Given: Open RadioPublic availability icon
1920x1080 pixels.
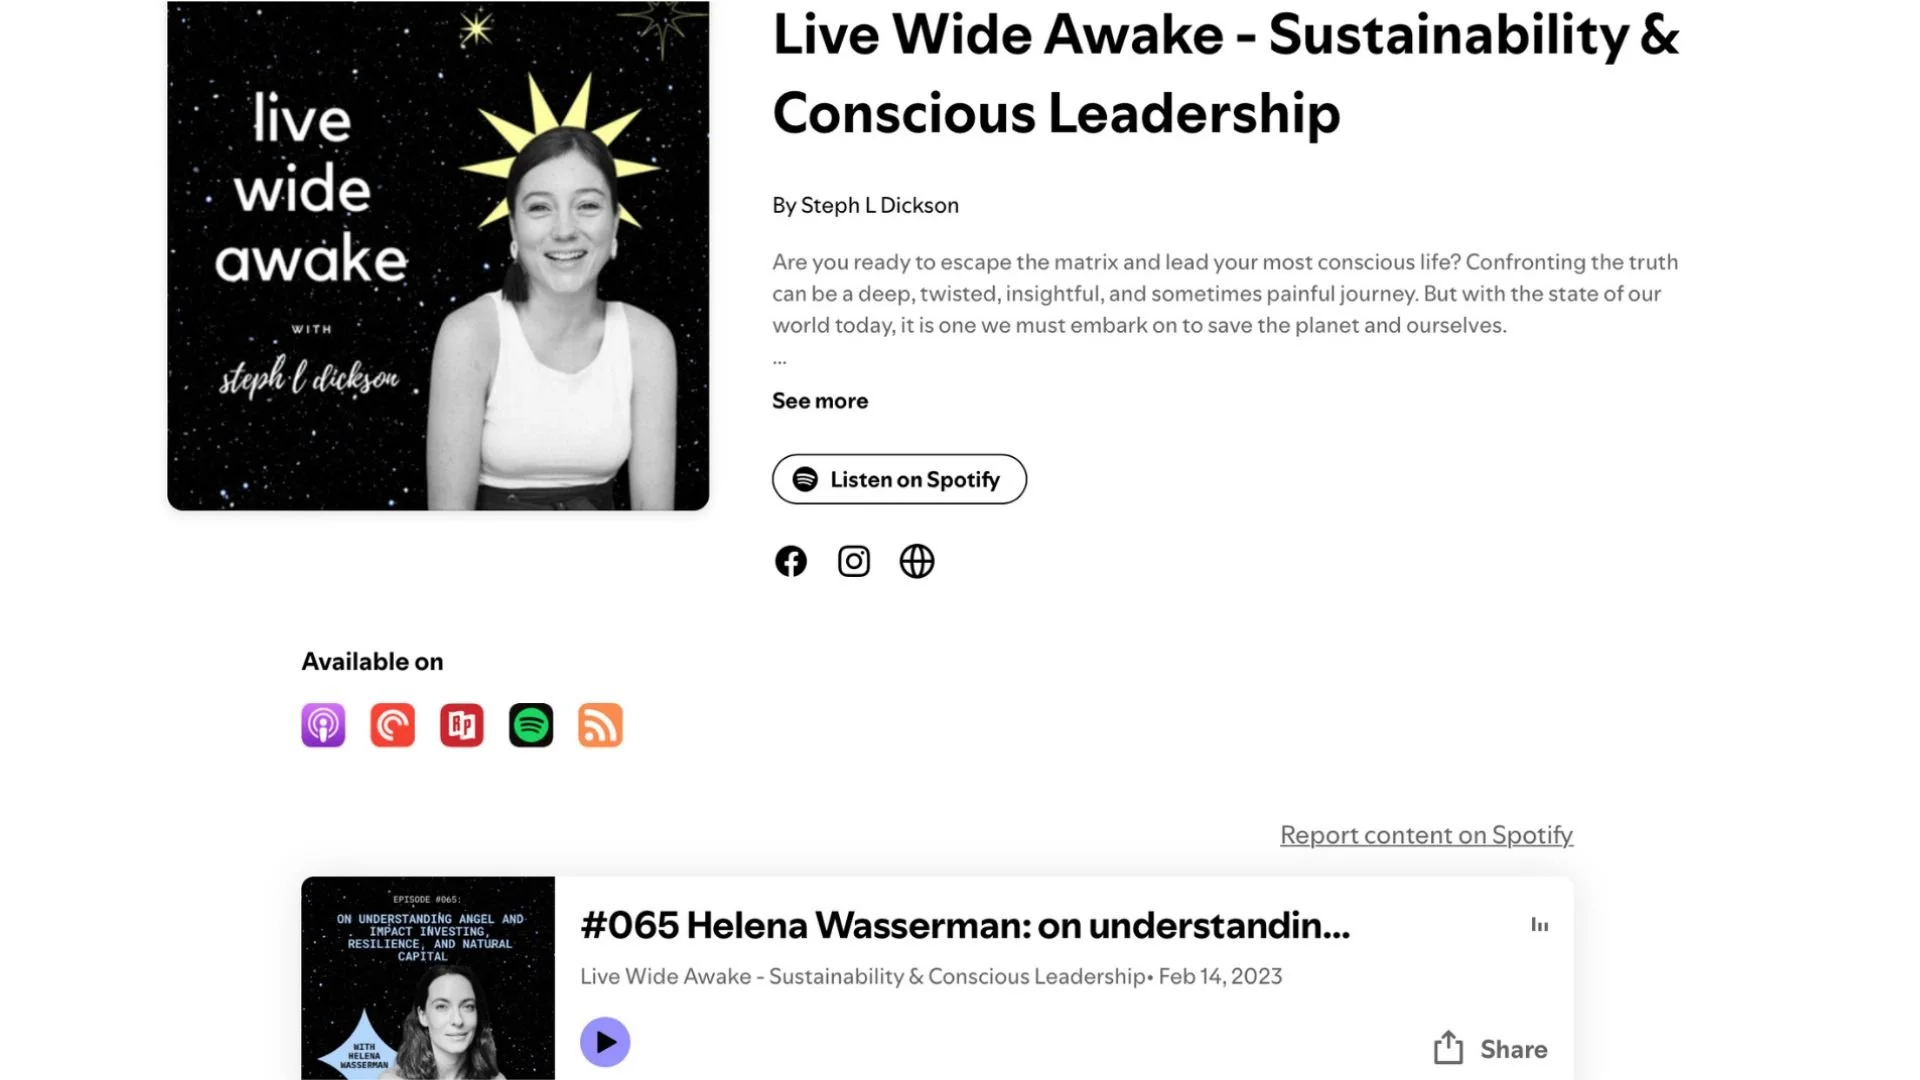Looking at the screenshot, I should 461,725.
